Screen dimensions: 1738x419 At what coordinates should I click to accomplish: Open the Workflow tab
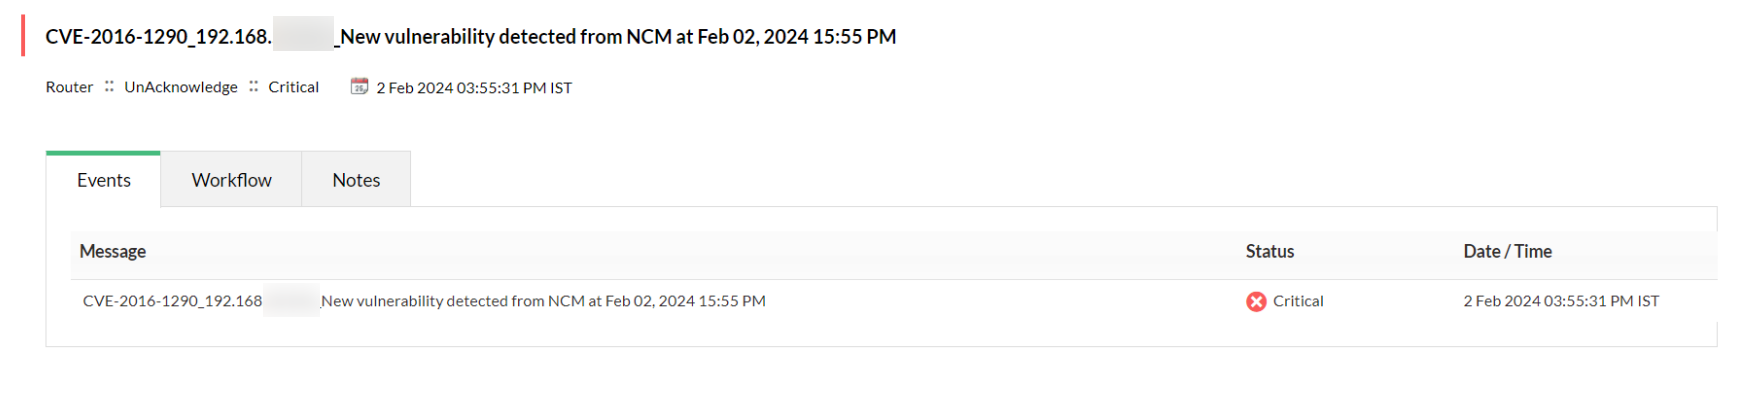tap(231, 180)
